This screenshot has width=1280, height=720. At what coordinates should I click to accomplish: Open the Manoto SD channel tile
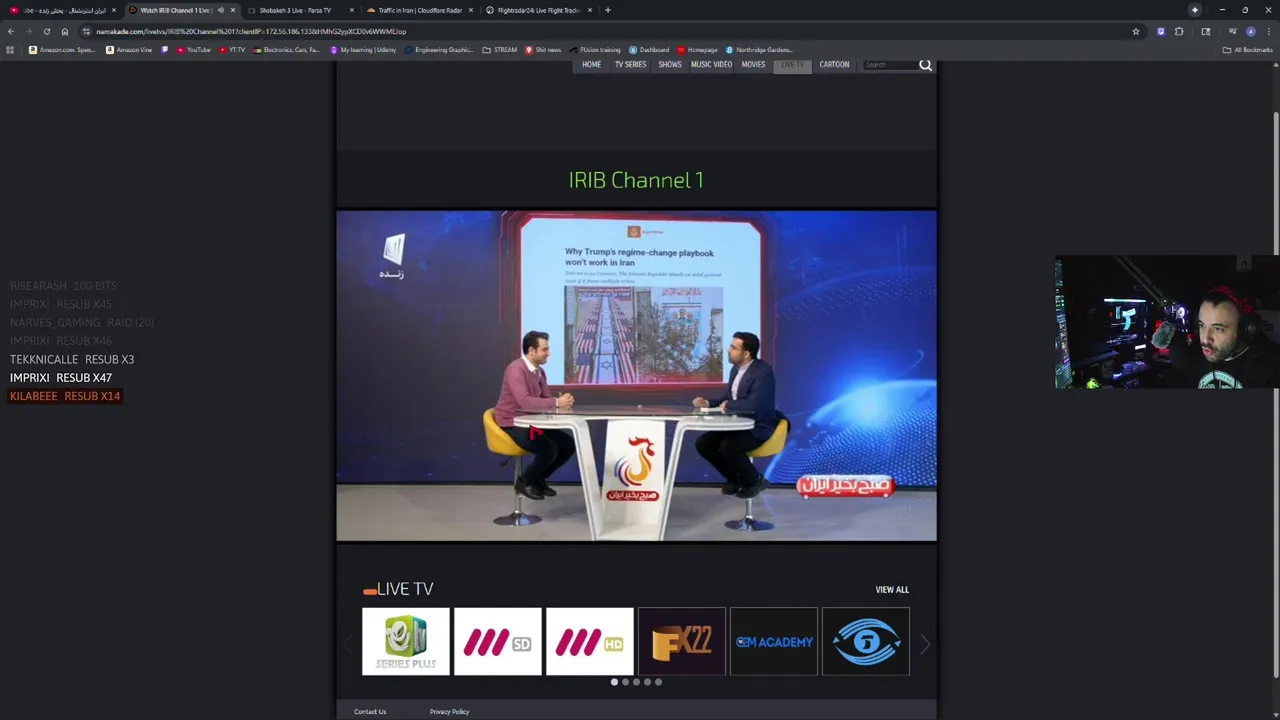498,641
